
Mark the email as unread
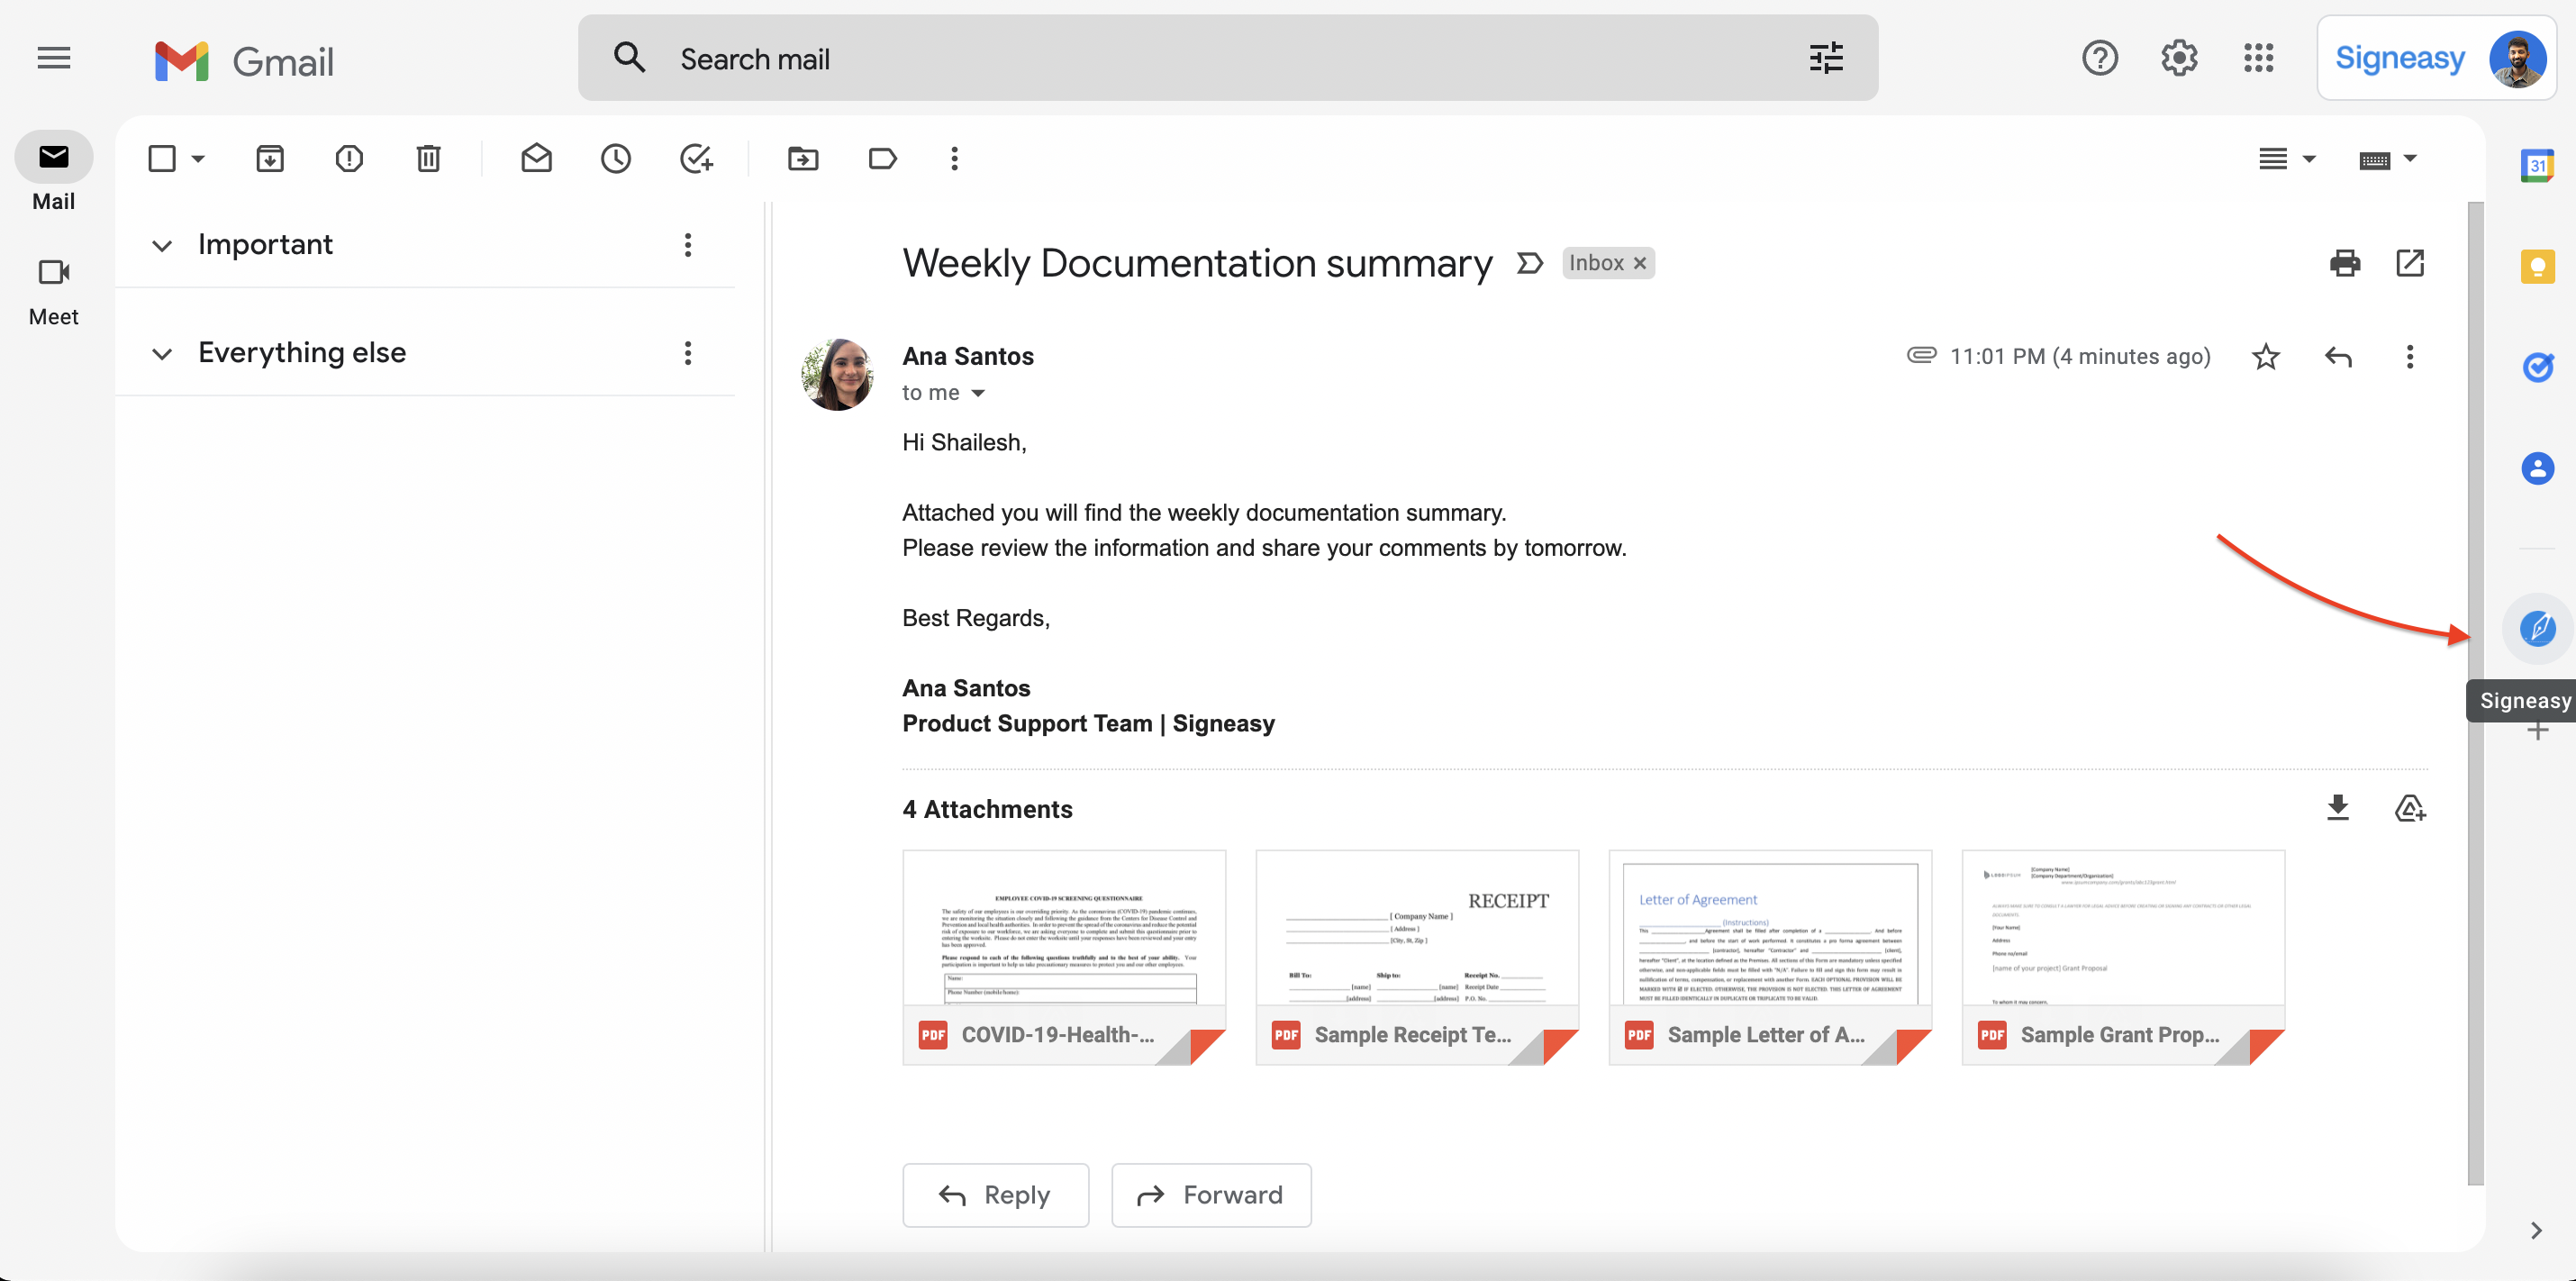536,158
